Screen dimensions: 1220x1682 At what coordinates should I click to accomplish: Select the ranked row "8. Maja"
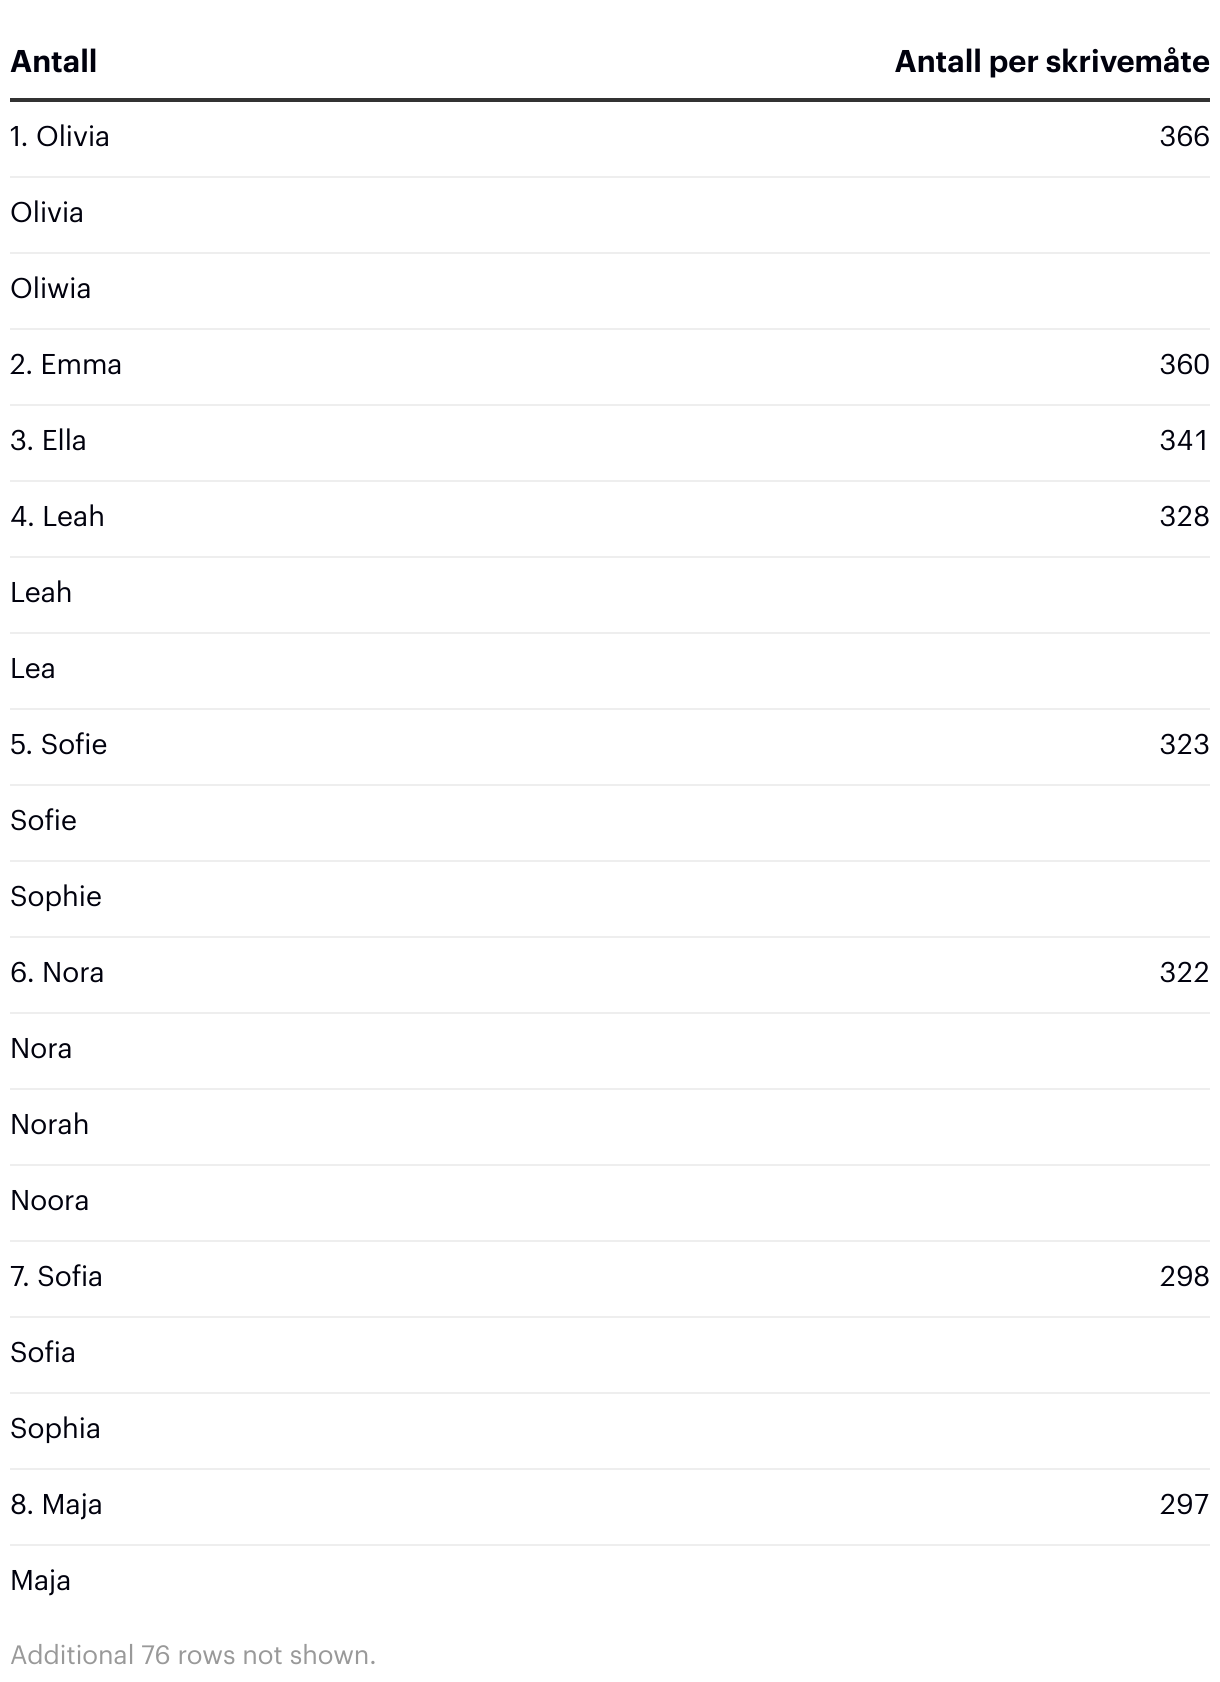tap(57, 1504)
